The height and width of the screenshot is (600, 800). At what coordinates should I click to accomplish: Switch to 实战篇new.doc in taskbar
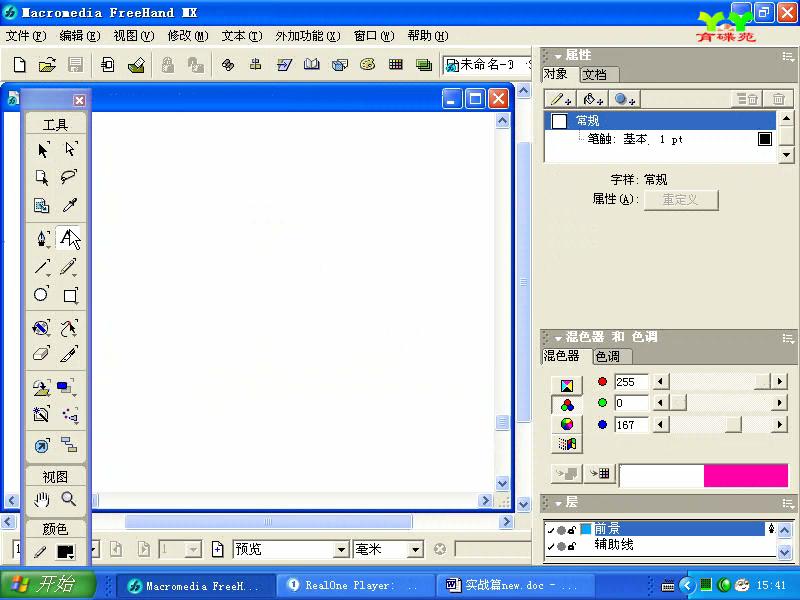[x=514, y=585]
